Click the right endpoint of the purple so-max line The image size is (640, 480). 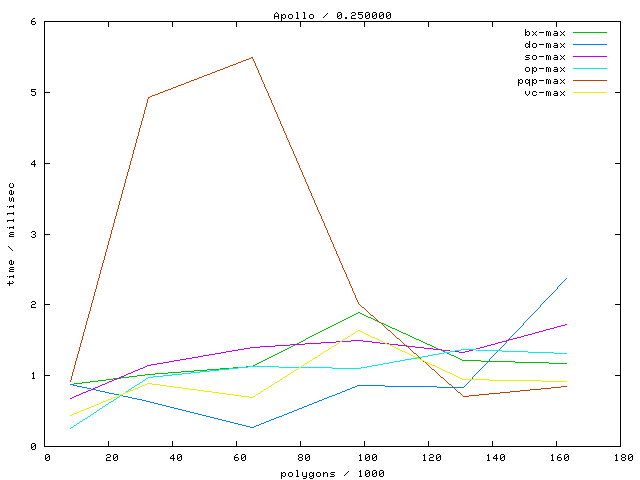click(567, 324)
